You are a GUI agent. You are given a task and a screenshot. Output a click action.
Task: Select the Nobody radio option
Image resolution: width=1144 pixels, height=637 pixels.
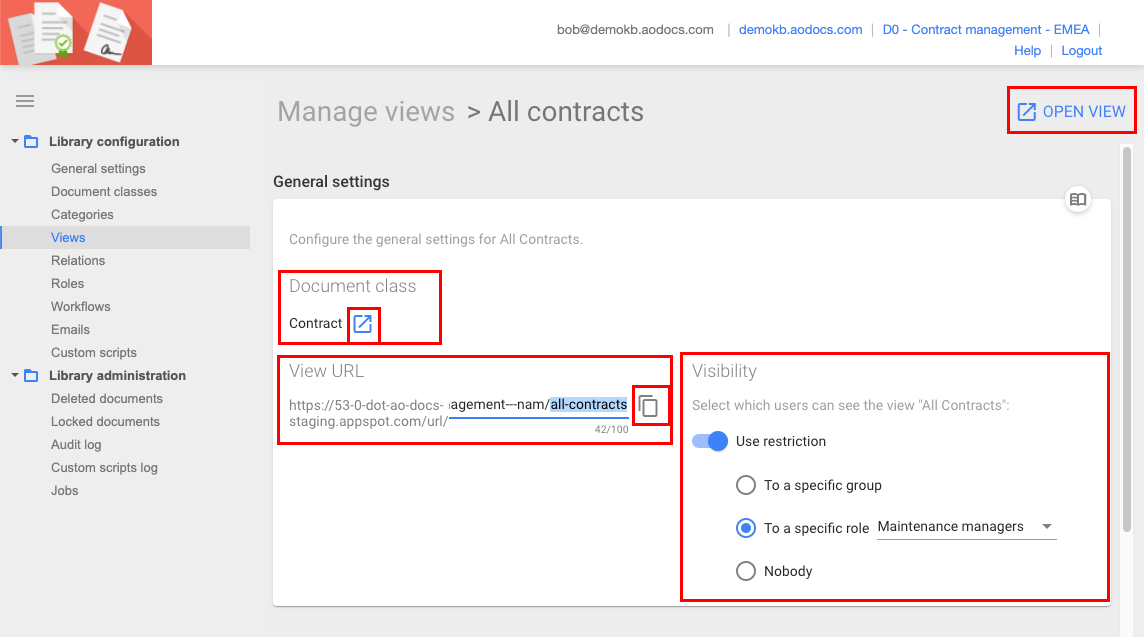tap(745, 571)
